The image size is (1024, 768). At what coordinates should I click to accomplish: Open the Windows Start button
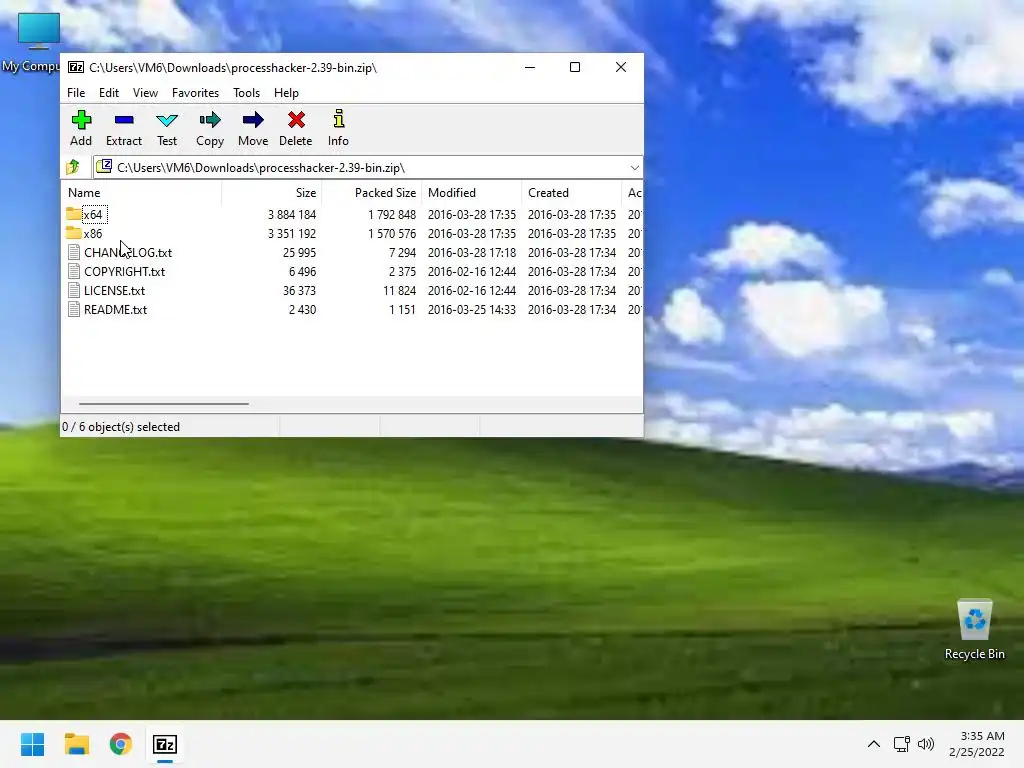(33, 744)
